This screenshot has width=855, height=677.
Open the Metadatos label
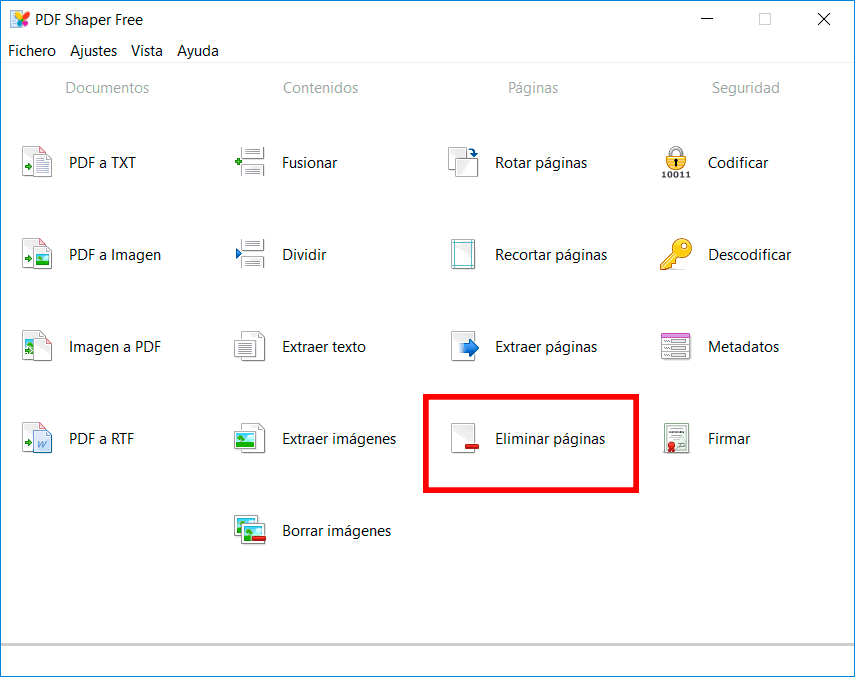pyautogui.click(x=743, y=347)
